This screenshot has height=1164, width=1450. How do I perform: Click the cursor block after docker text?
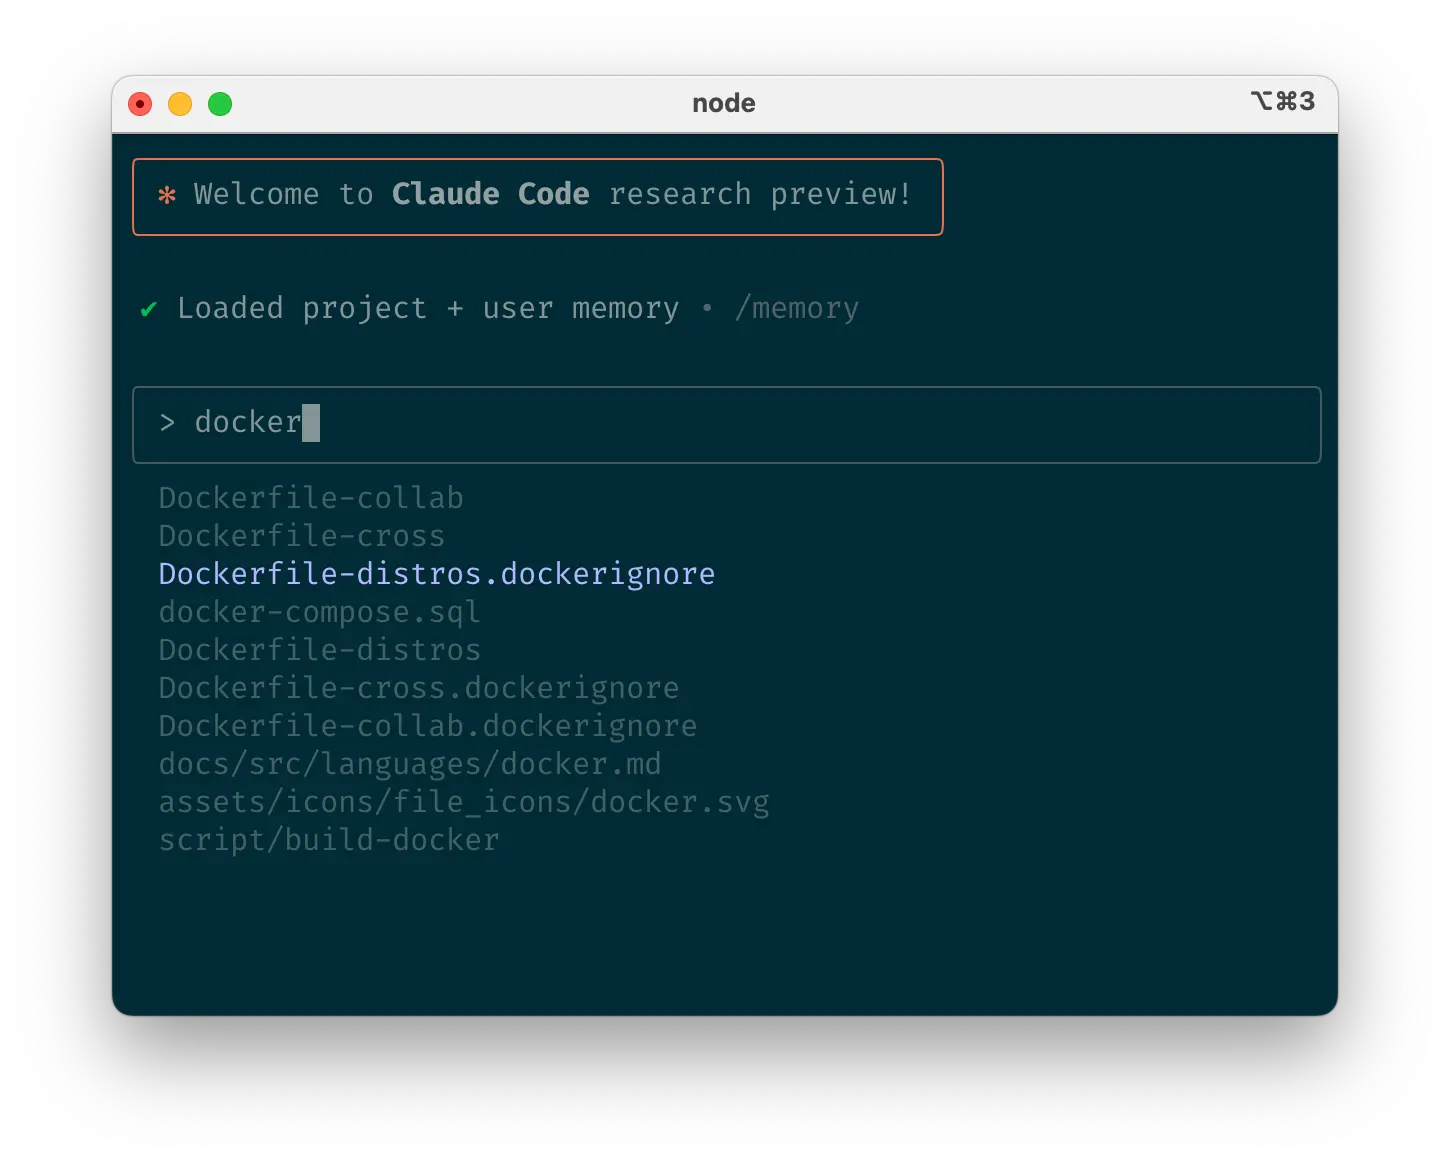(311, 422)
